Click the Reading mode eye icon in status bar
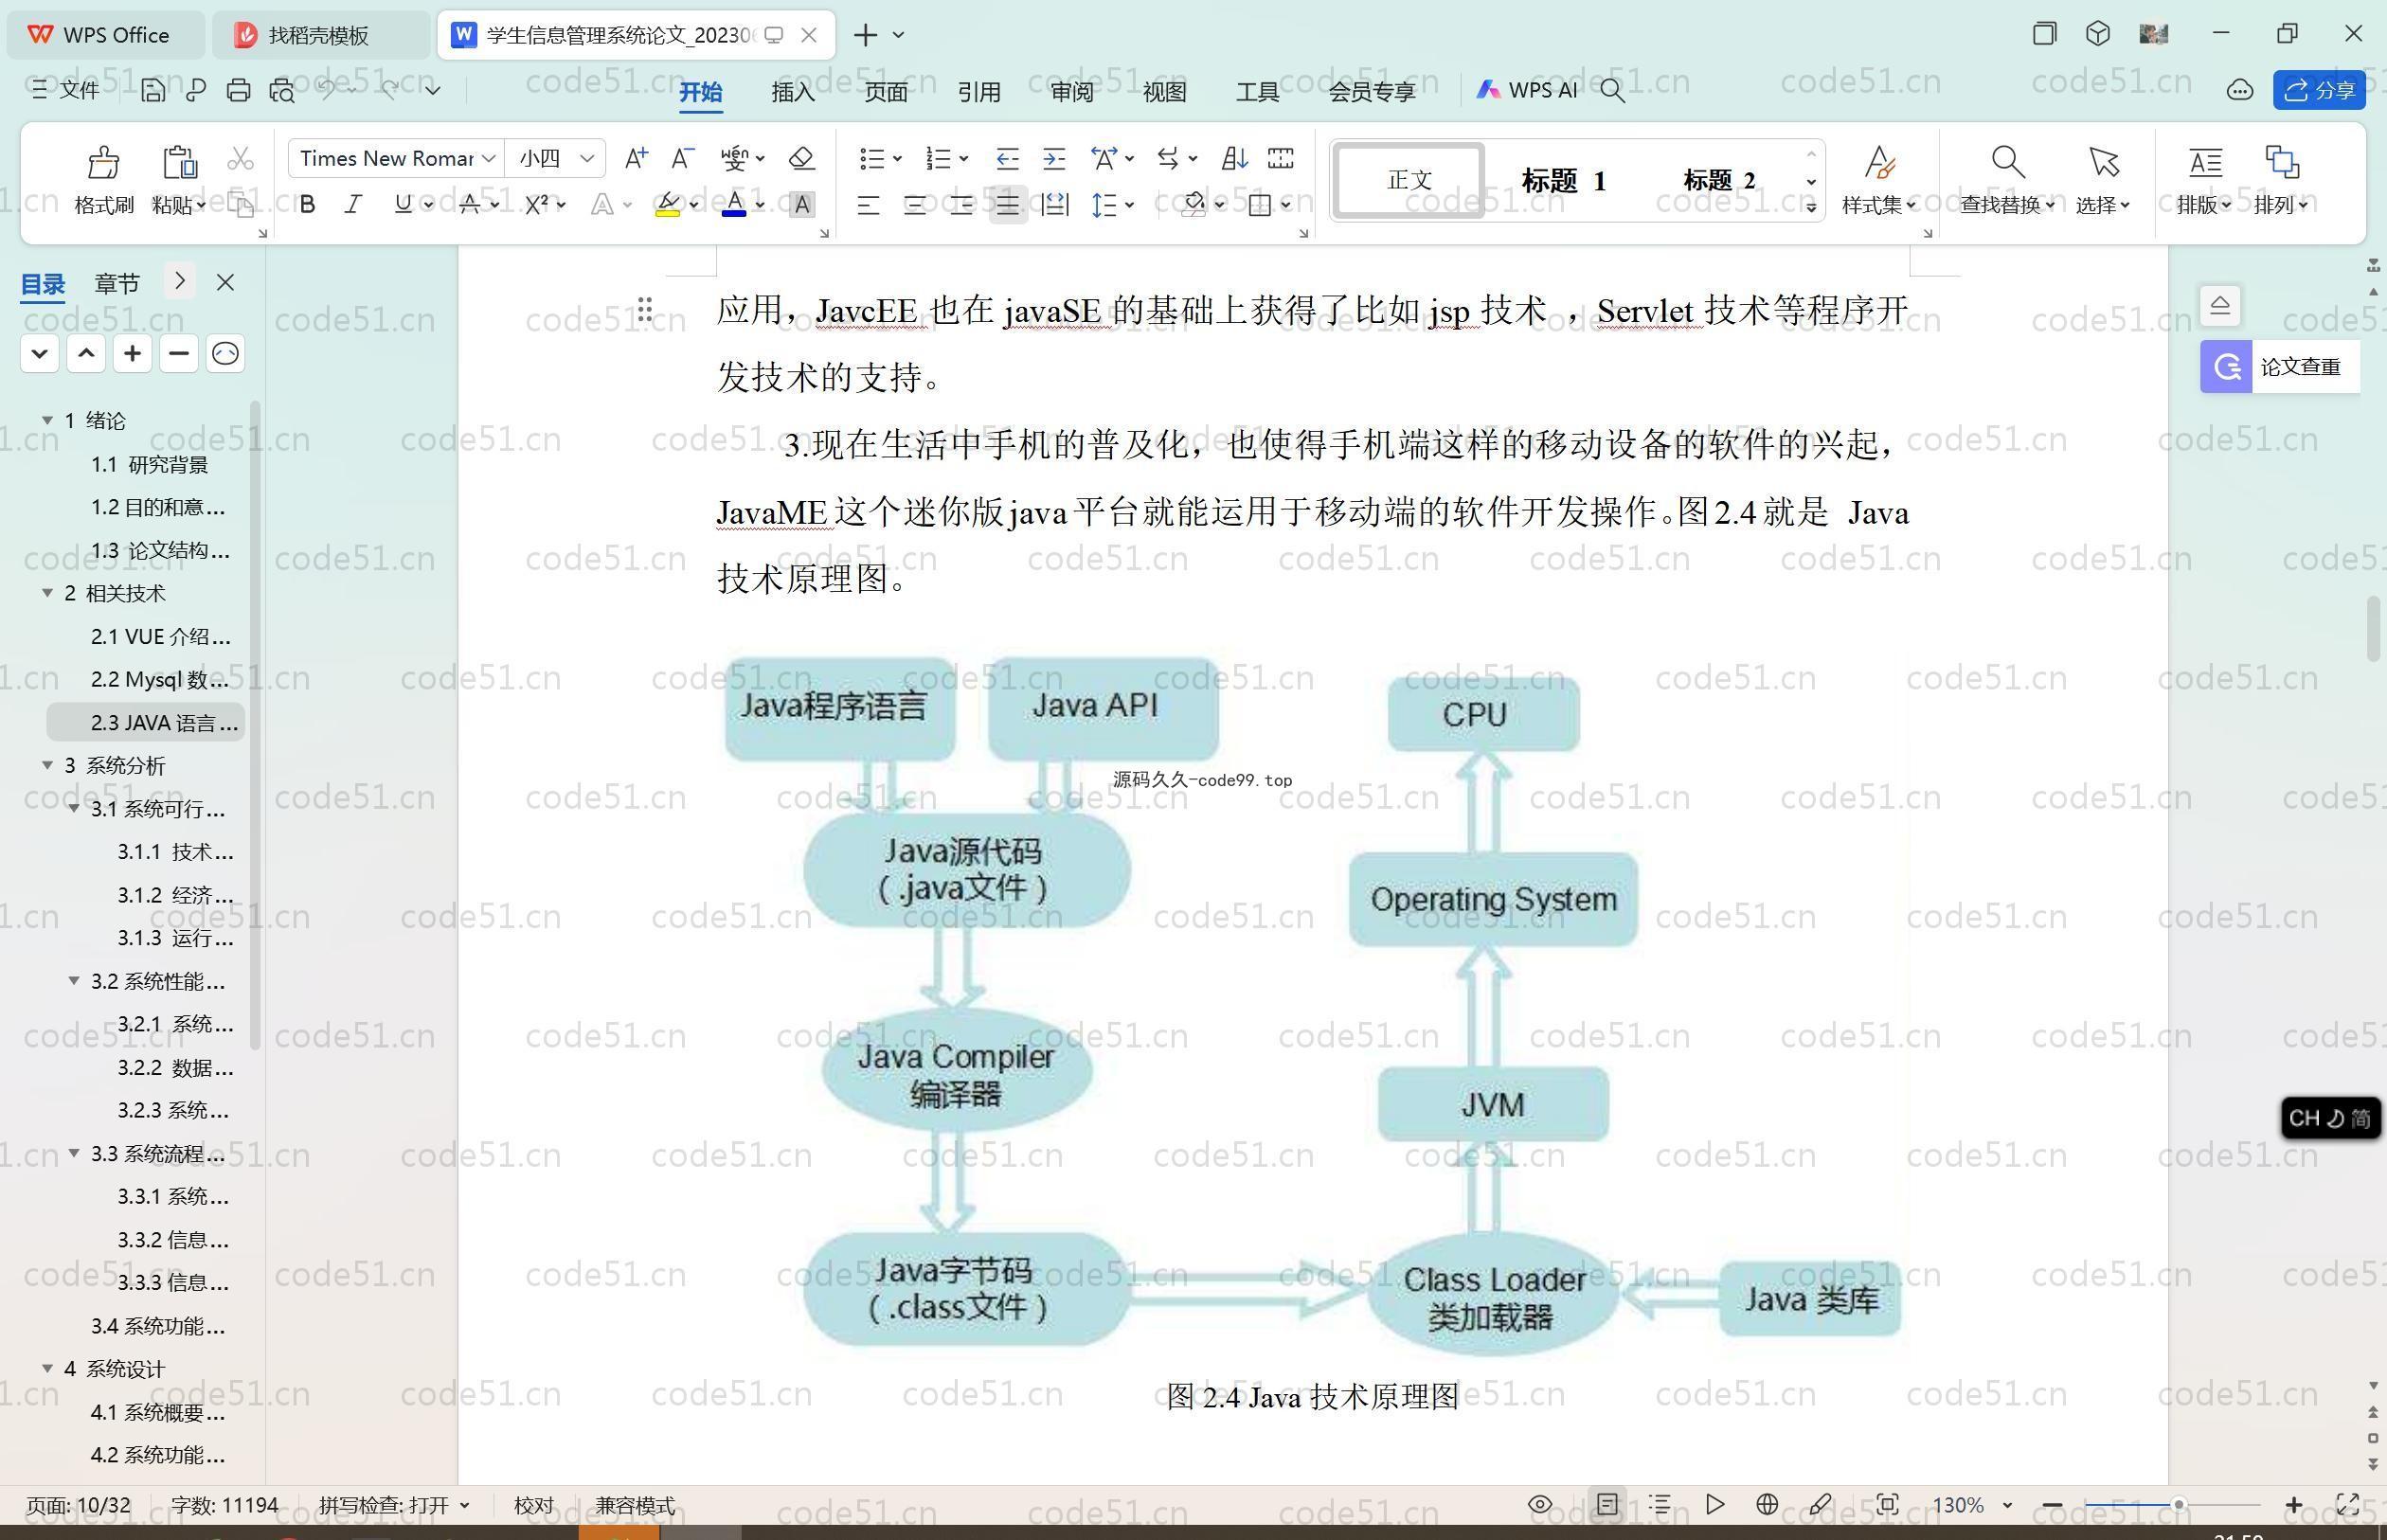 1540,1504
